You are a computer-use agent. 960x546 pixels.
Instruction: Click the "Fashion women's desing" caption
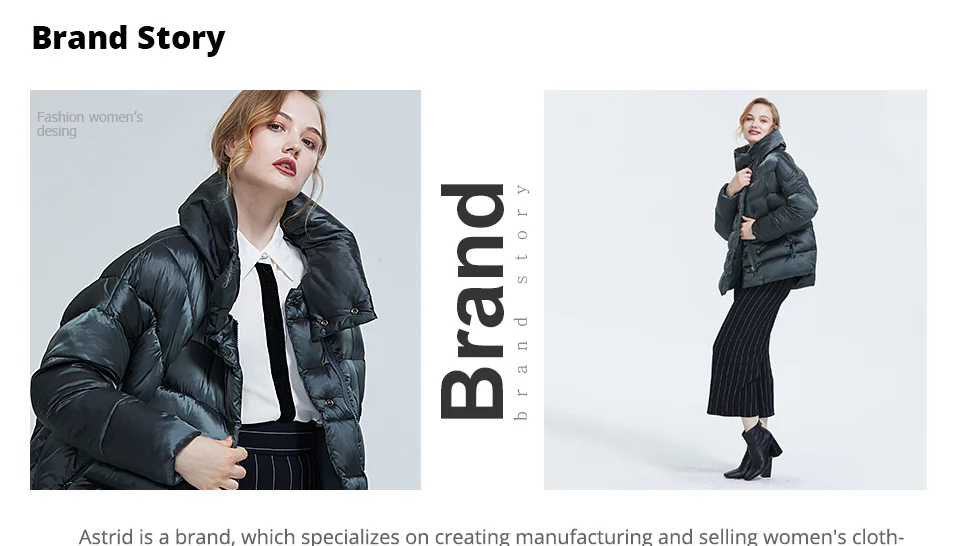89,124
